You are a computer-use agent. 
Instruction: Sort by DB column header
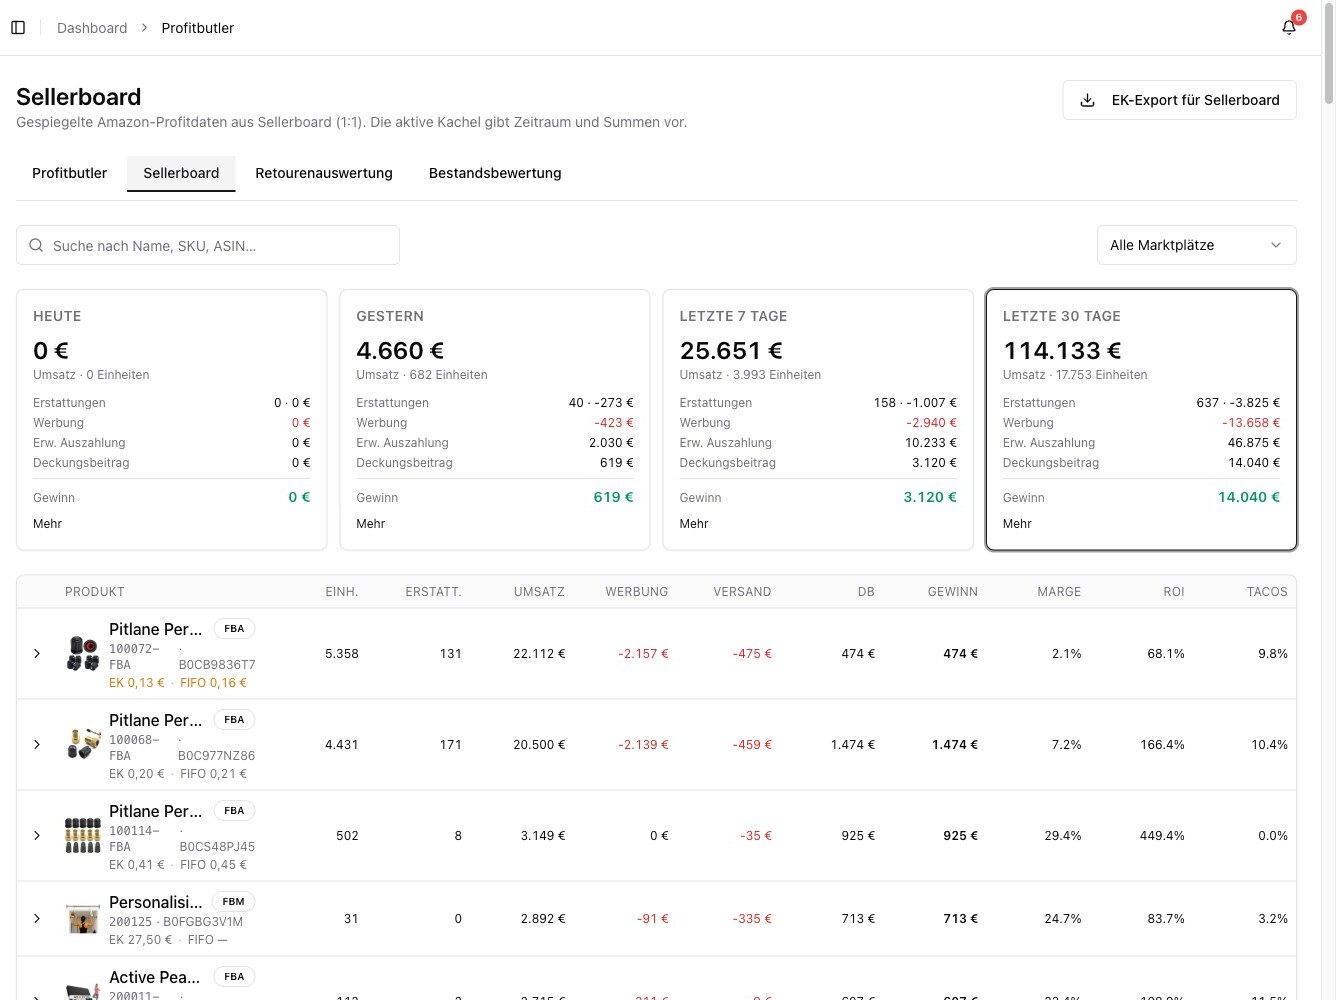[866, 592]
